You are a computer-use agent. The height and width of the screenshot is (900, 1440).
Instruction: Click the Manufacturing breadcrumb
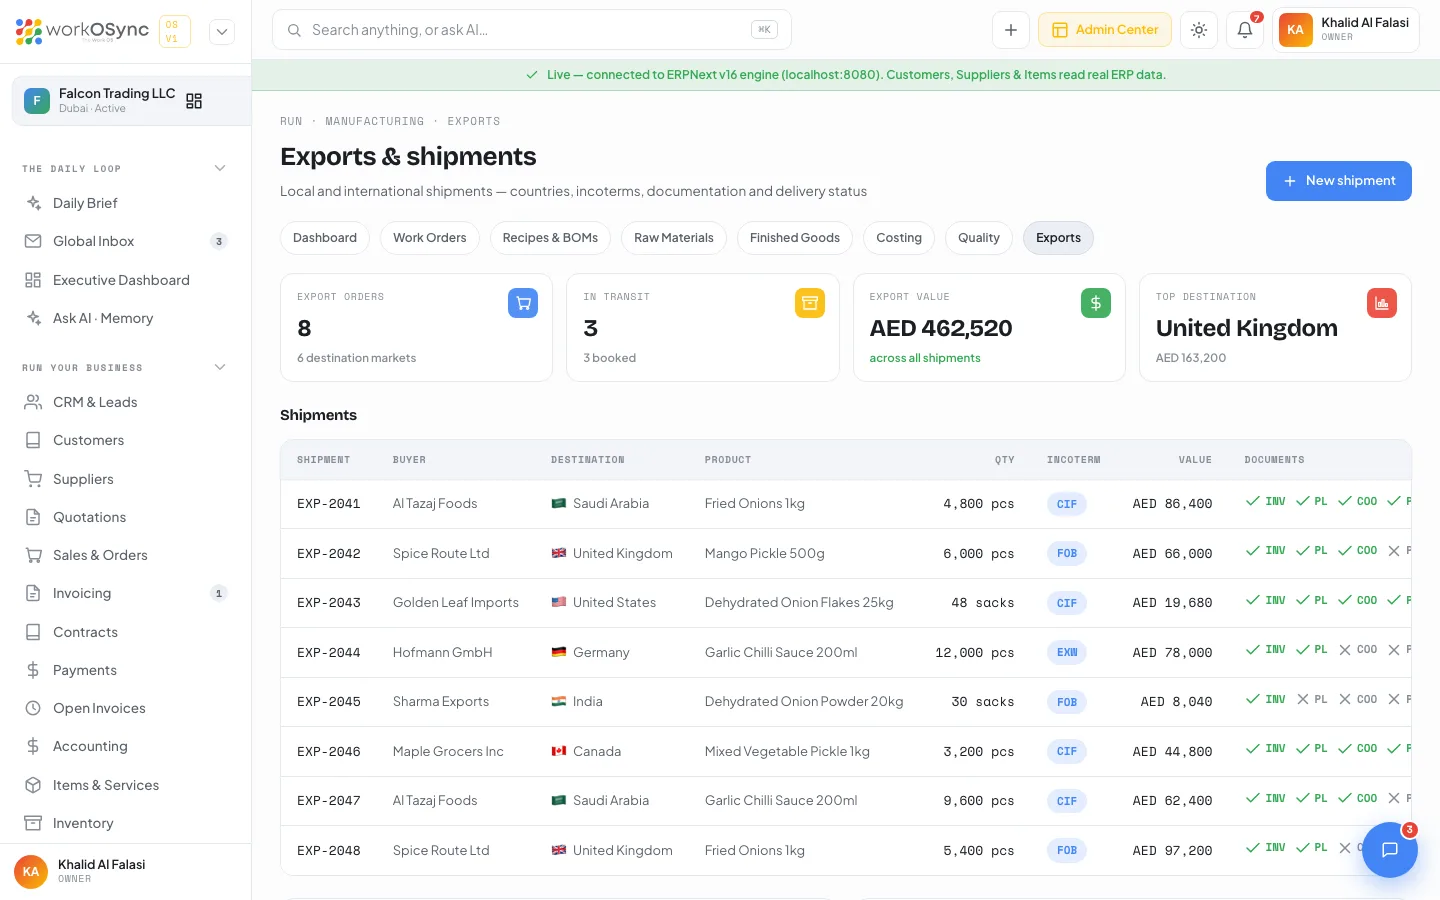pos(375,121)
